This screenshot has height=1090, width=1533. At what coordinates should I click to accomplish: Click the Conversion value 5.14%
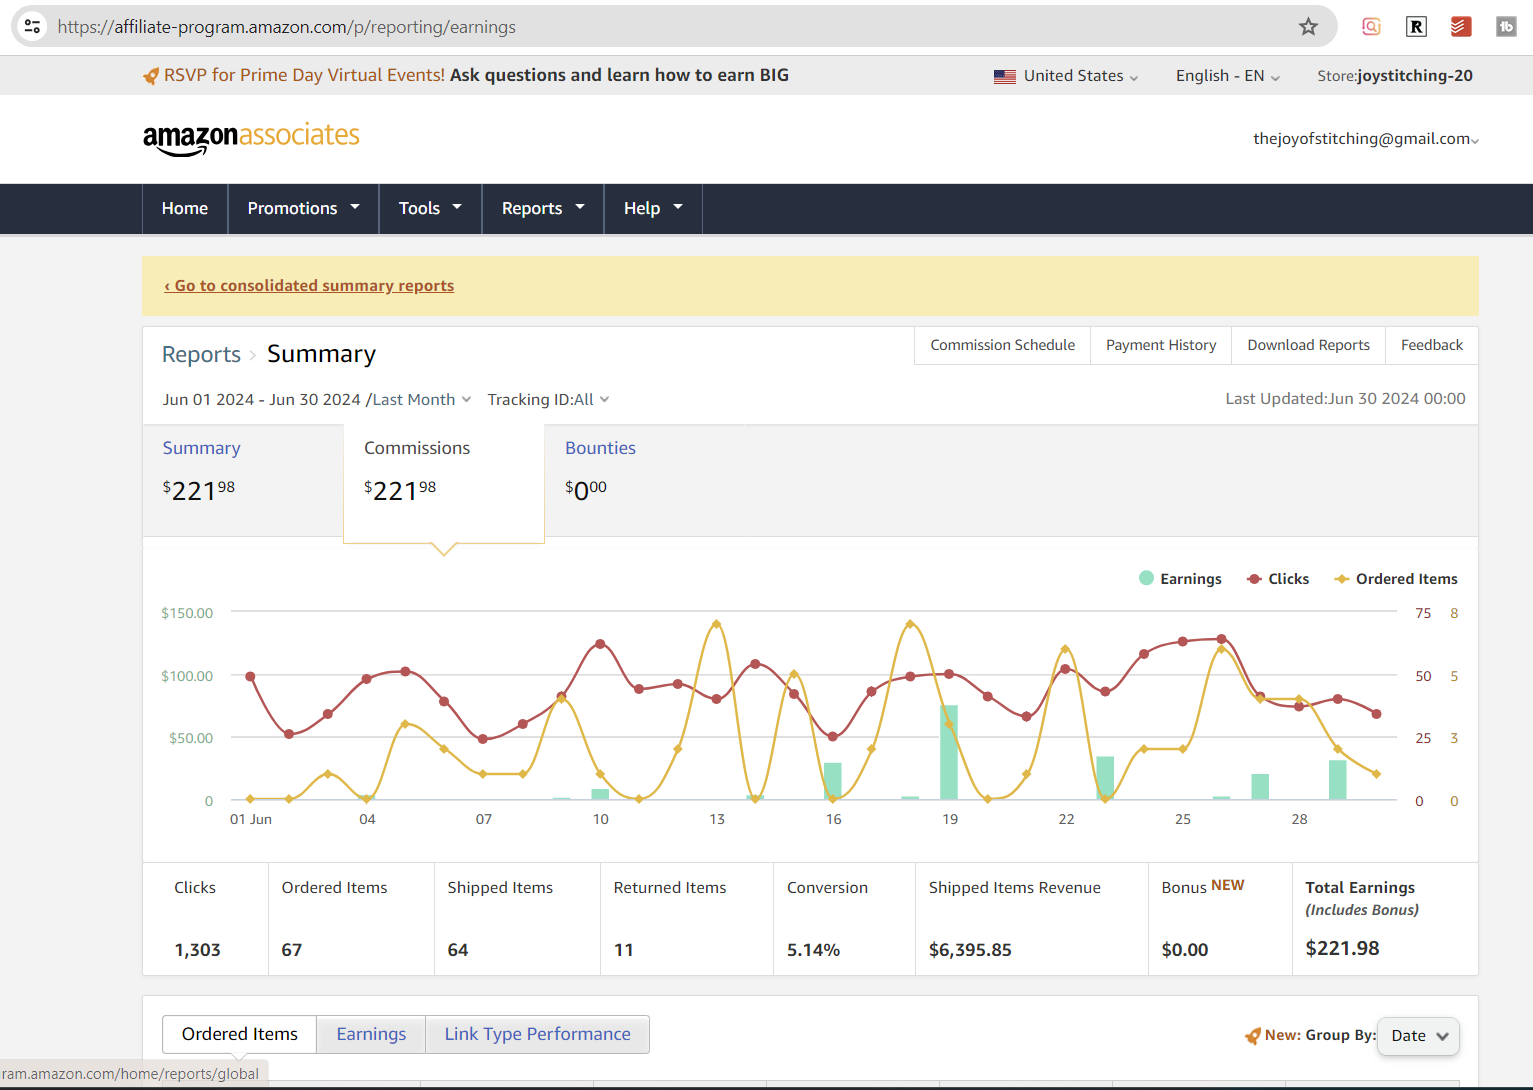coord(813,950)
